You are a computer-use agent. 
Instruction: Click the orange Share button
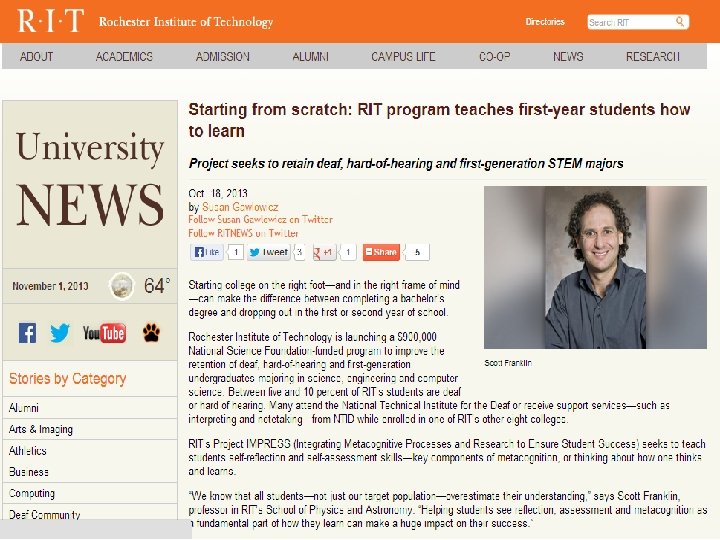381,252
